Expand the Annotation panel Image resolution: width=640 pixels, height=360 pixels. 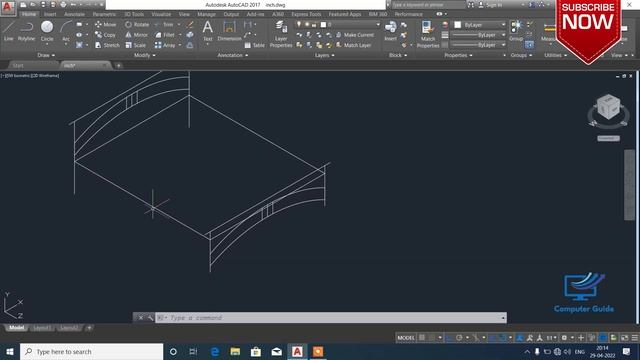click(x=233, y=55)
